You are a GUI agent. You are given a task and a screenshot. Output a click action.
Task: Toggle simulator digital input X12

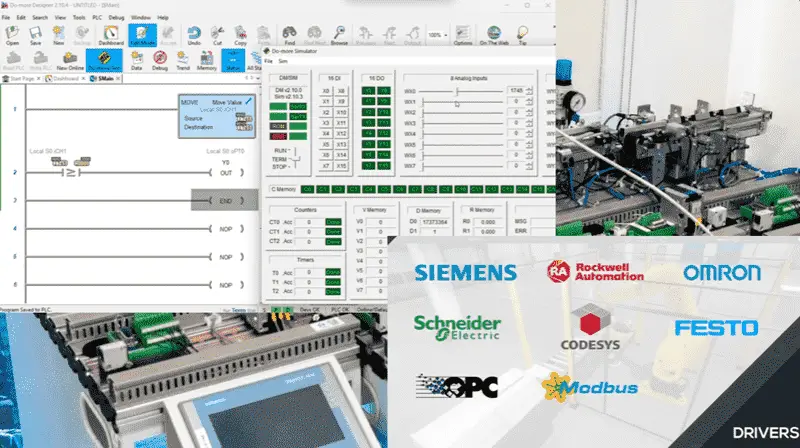tap(341, 134)
